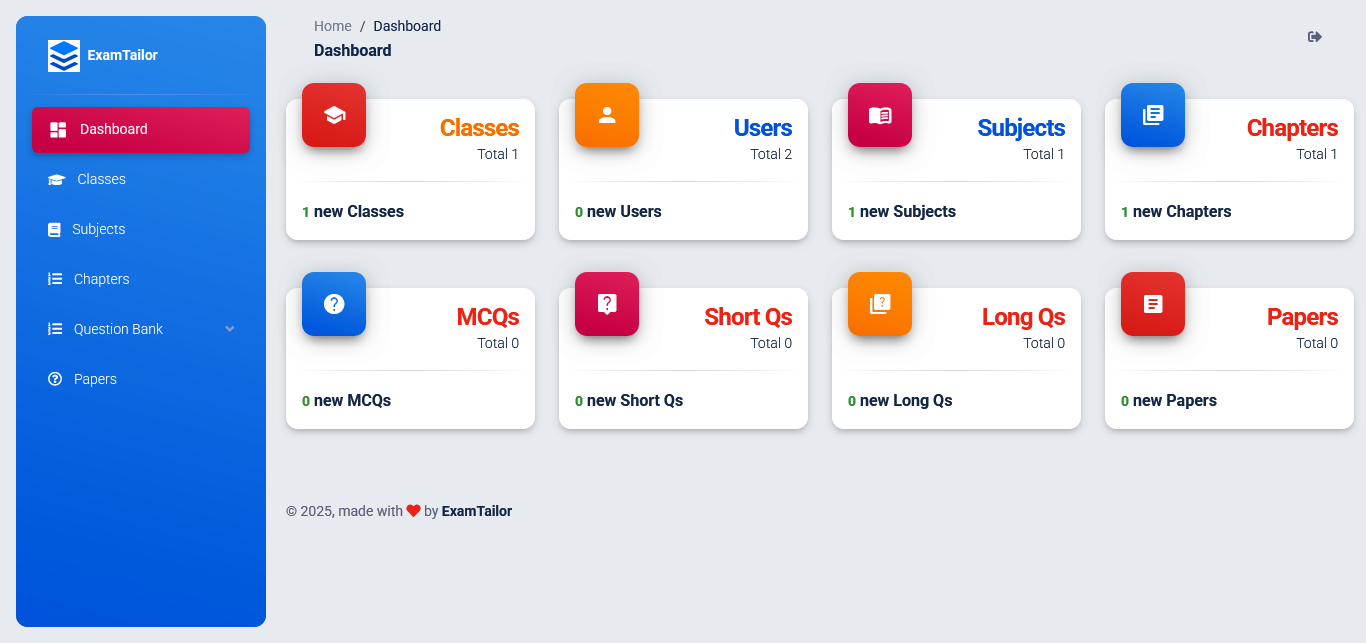
Task: Click the blue question mark MCQs icon
Action: (x=334, y=304)
